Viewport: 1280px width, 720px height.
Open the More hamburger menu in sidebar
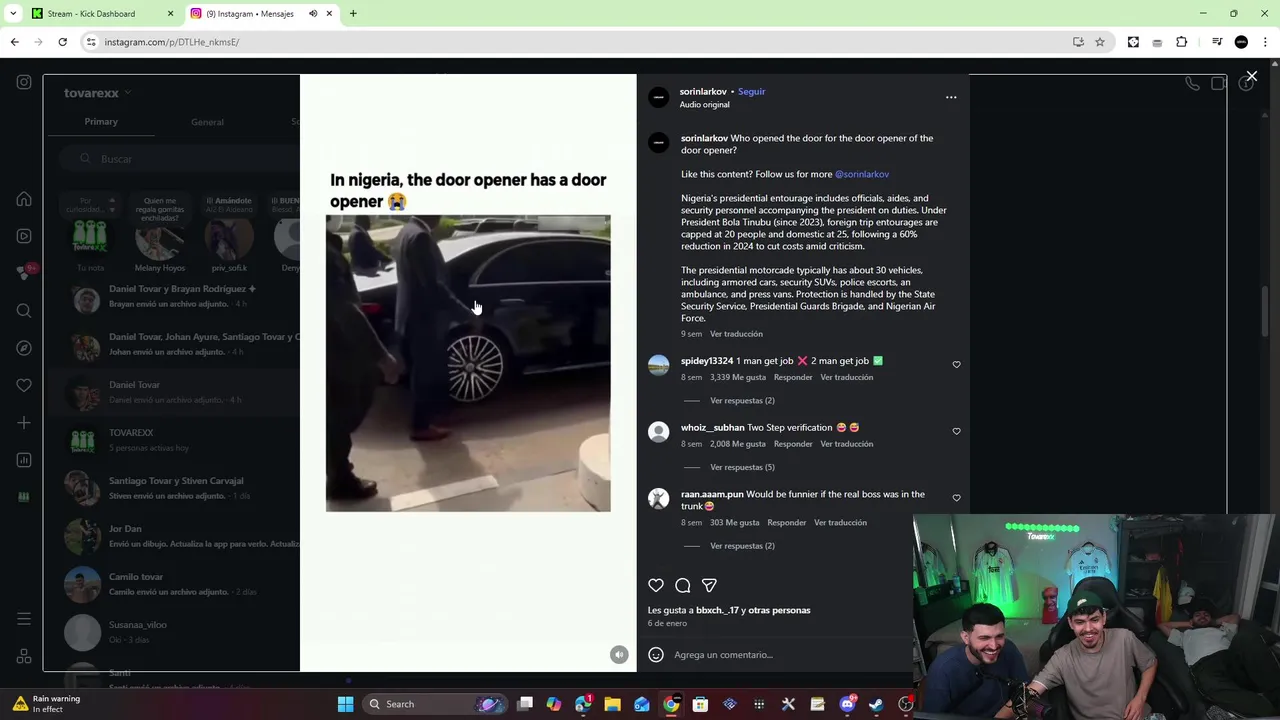click(24, 619)
